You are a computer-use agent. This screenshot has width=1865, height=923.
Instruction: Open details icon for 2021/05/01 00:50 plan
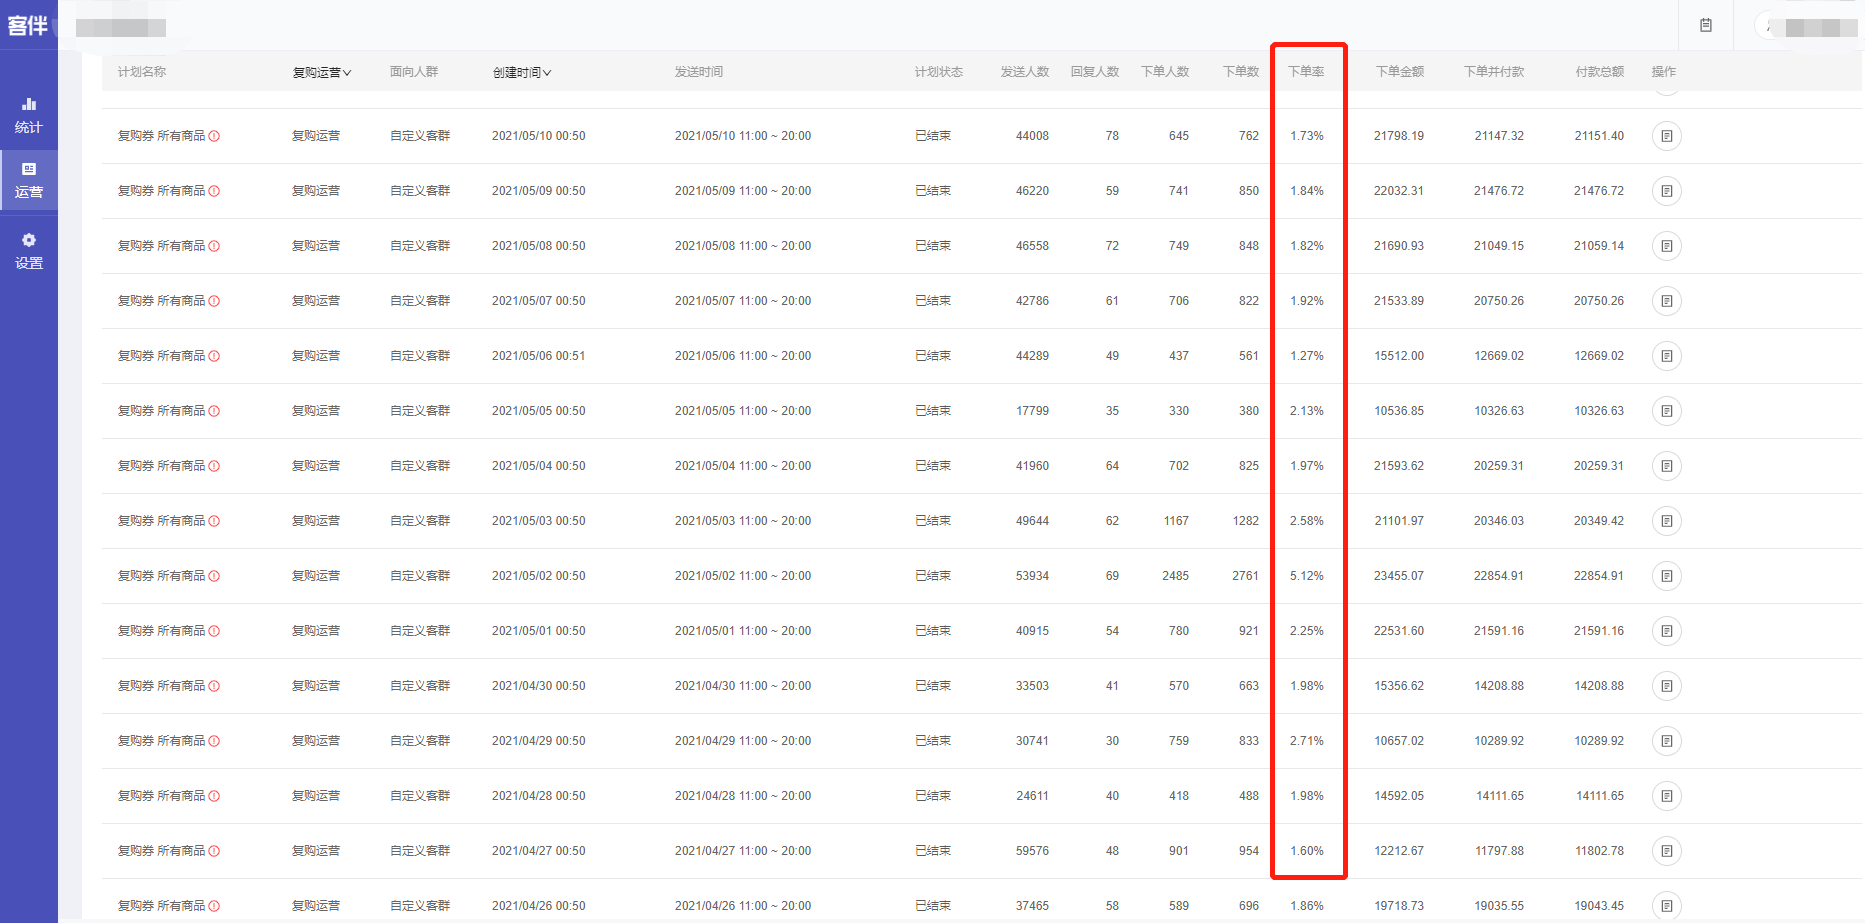click(1666, 631)
